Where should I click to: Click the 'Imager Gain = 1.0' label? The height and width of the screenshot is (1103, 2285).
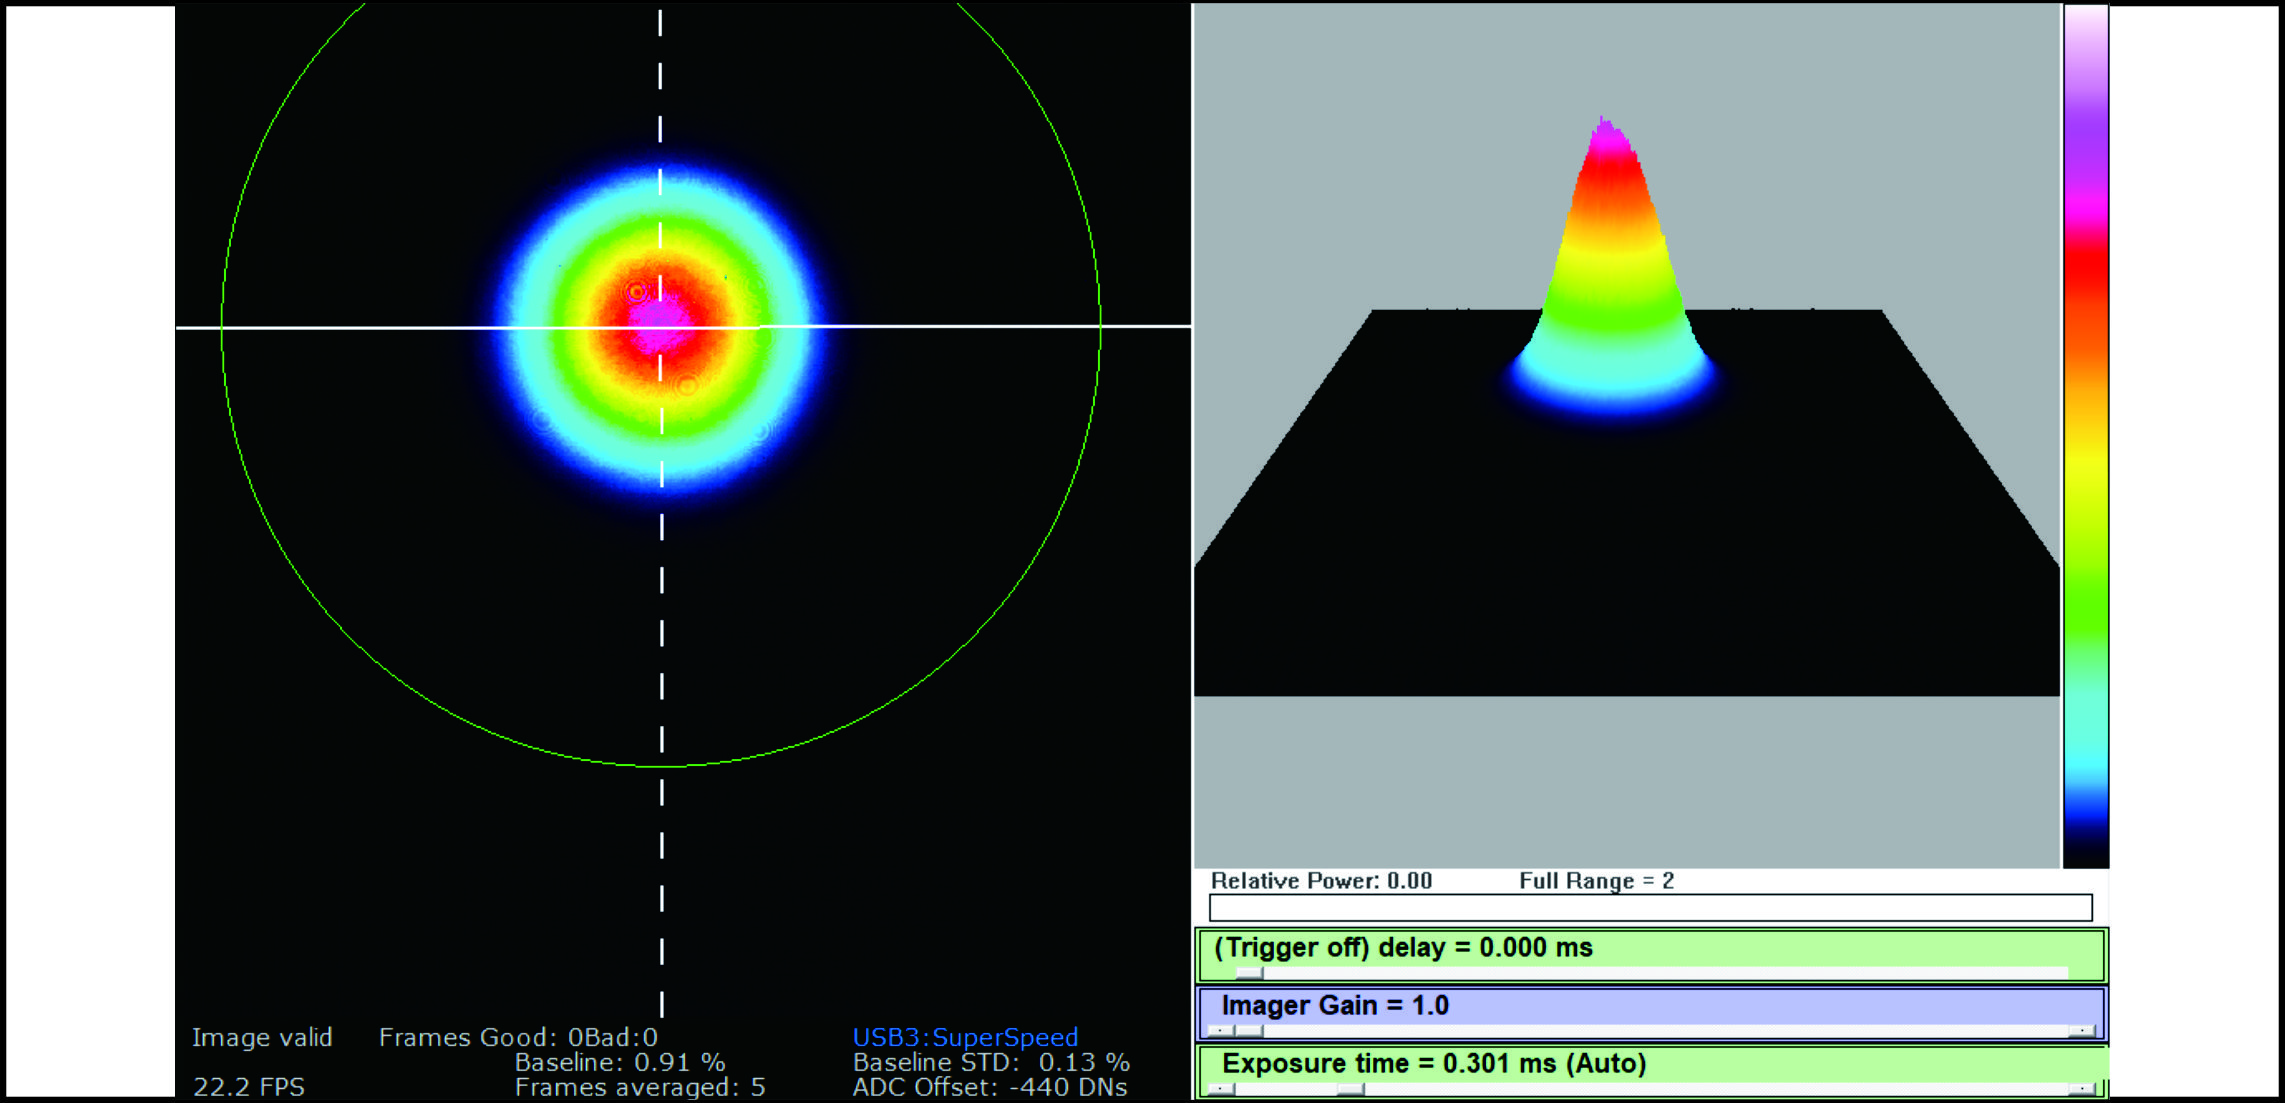1335,1006
